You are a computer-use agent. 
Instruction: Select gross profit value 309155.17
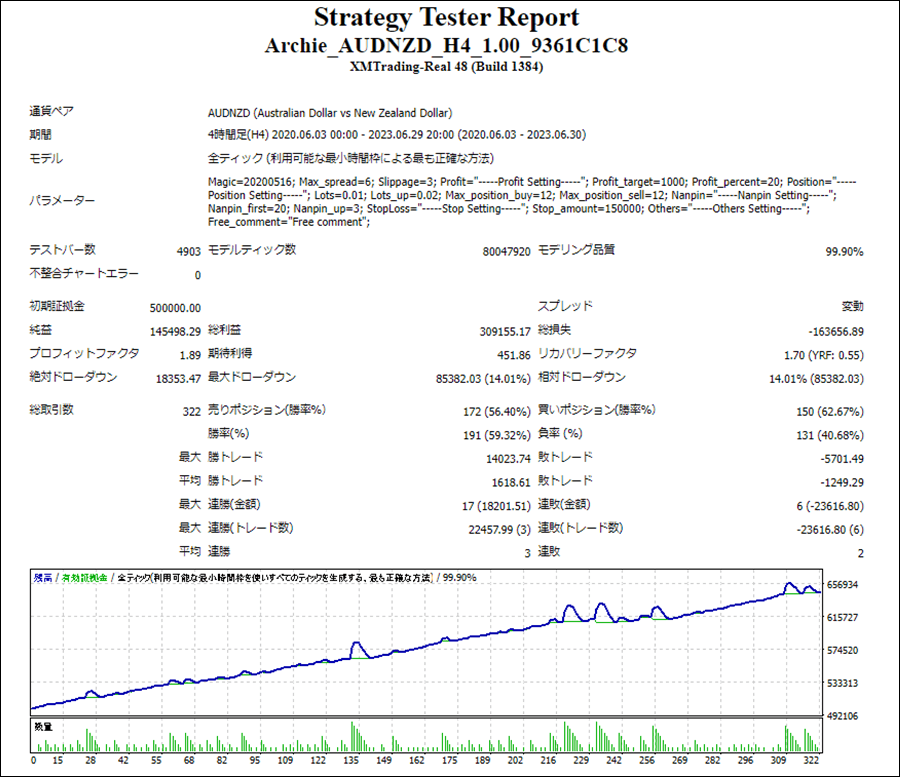[x=505, y=332]
